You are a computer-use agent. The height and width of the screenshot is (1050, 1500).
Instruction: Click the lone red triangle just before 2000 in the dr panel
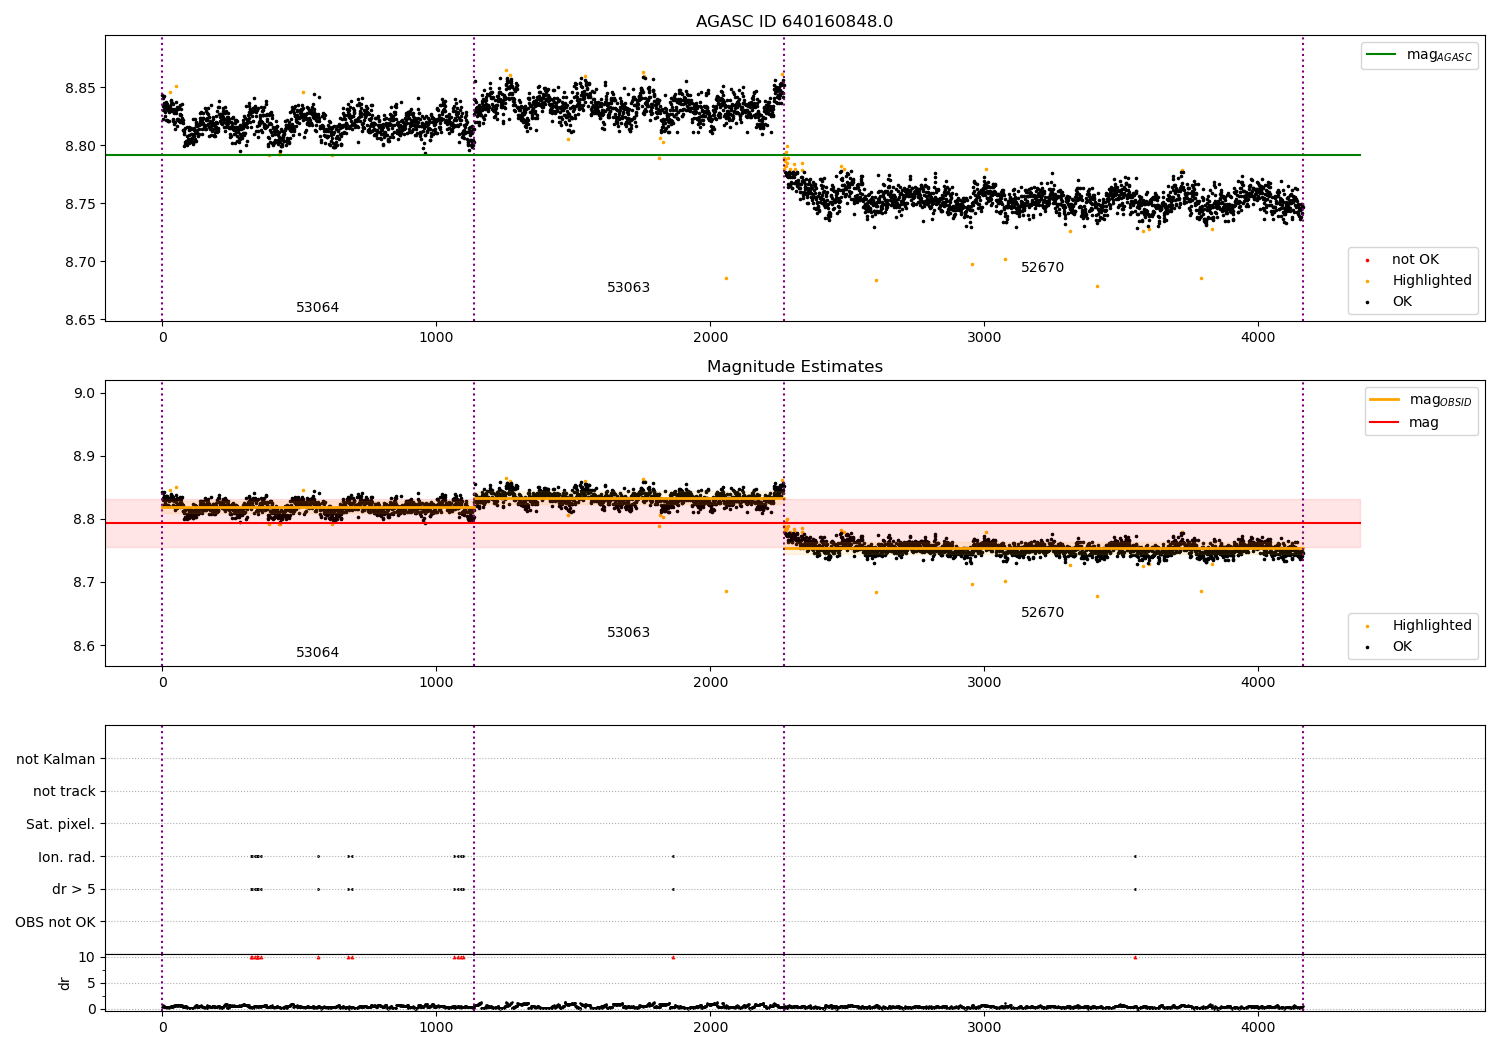click(673, 957)
